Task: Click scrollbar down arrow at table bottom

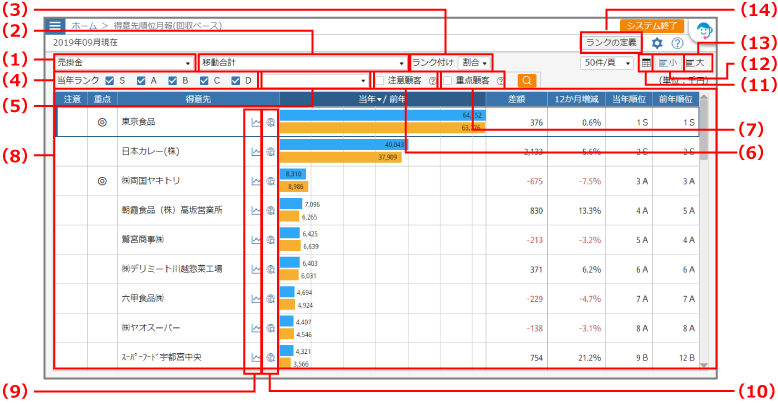Action: point(704,365)
